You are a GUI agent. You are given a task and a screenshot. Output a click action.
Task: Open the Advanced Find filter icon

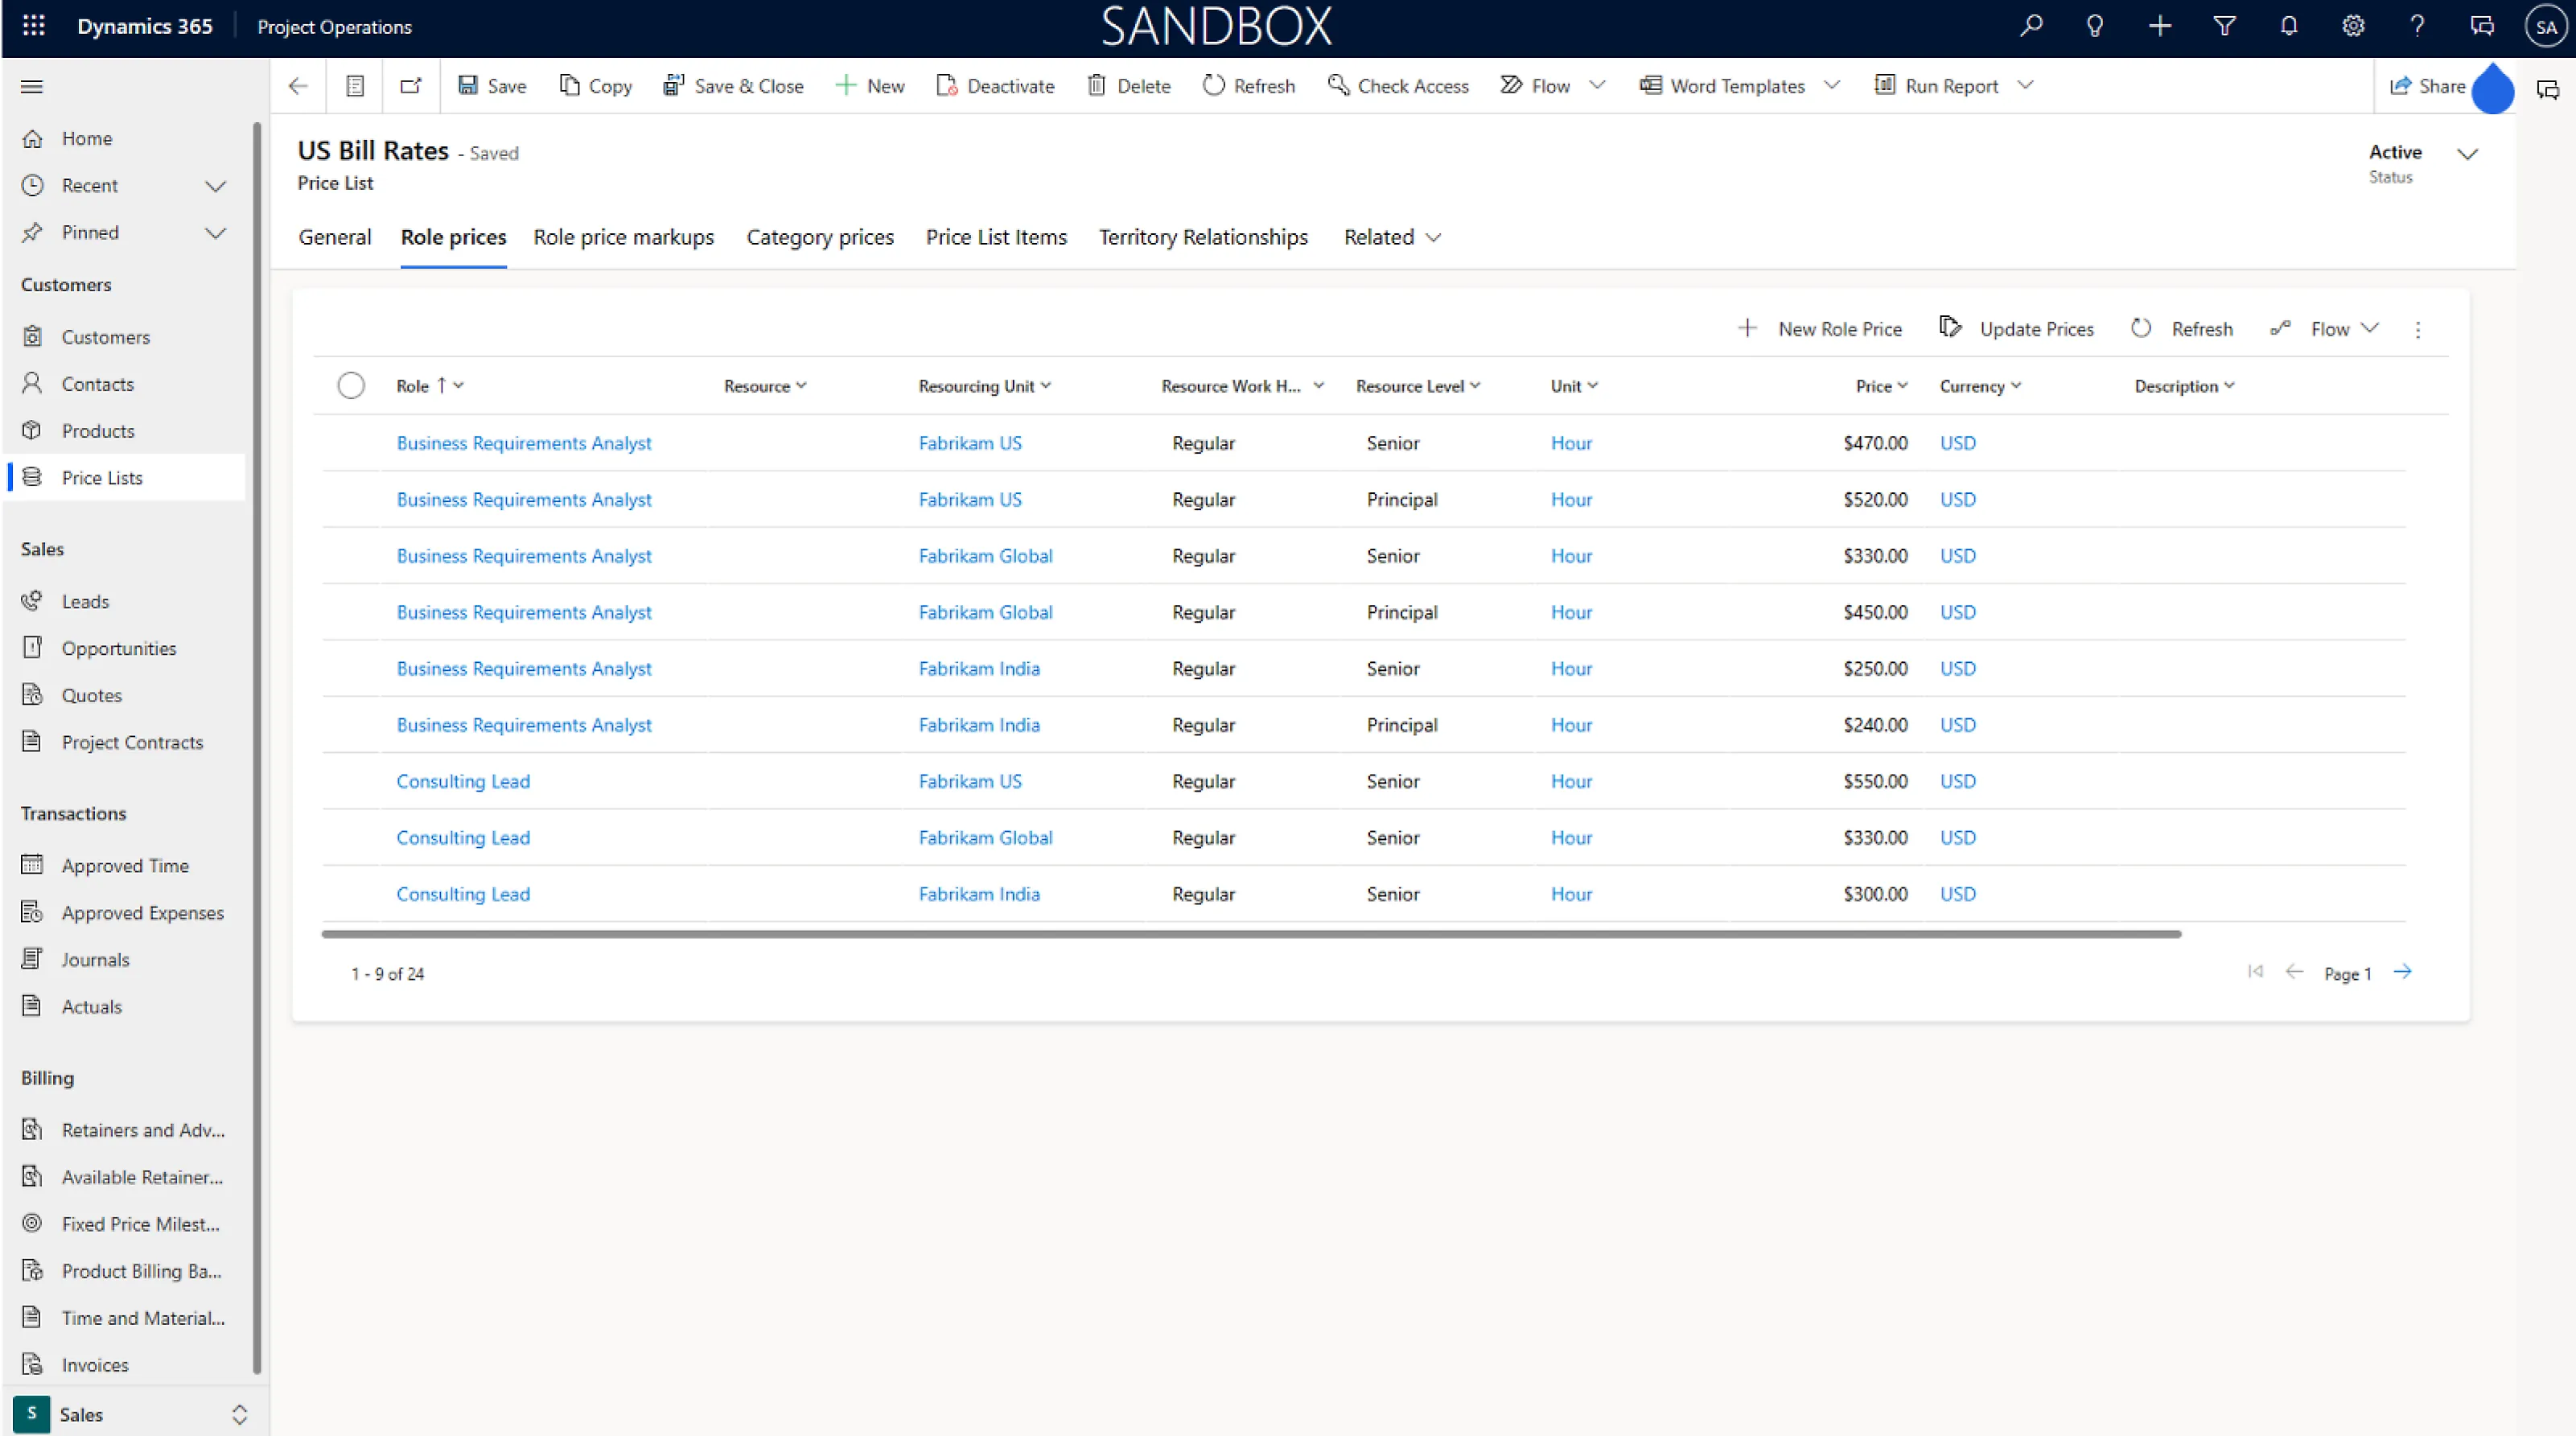(x=2224, y=26)
